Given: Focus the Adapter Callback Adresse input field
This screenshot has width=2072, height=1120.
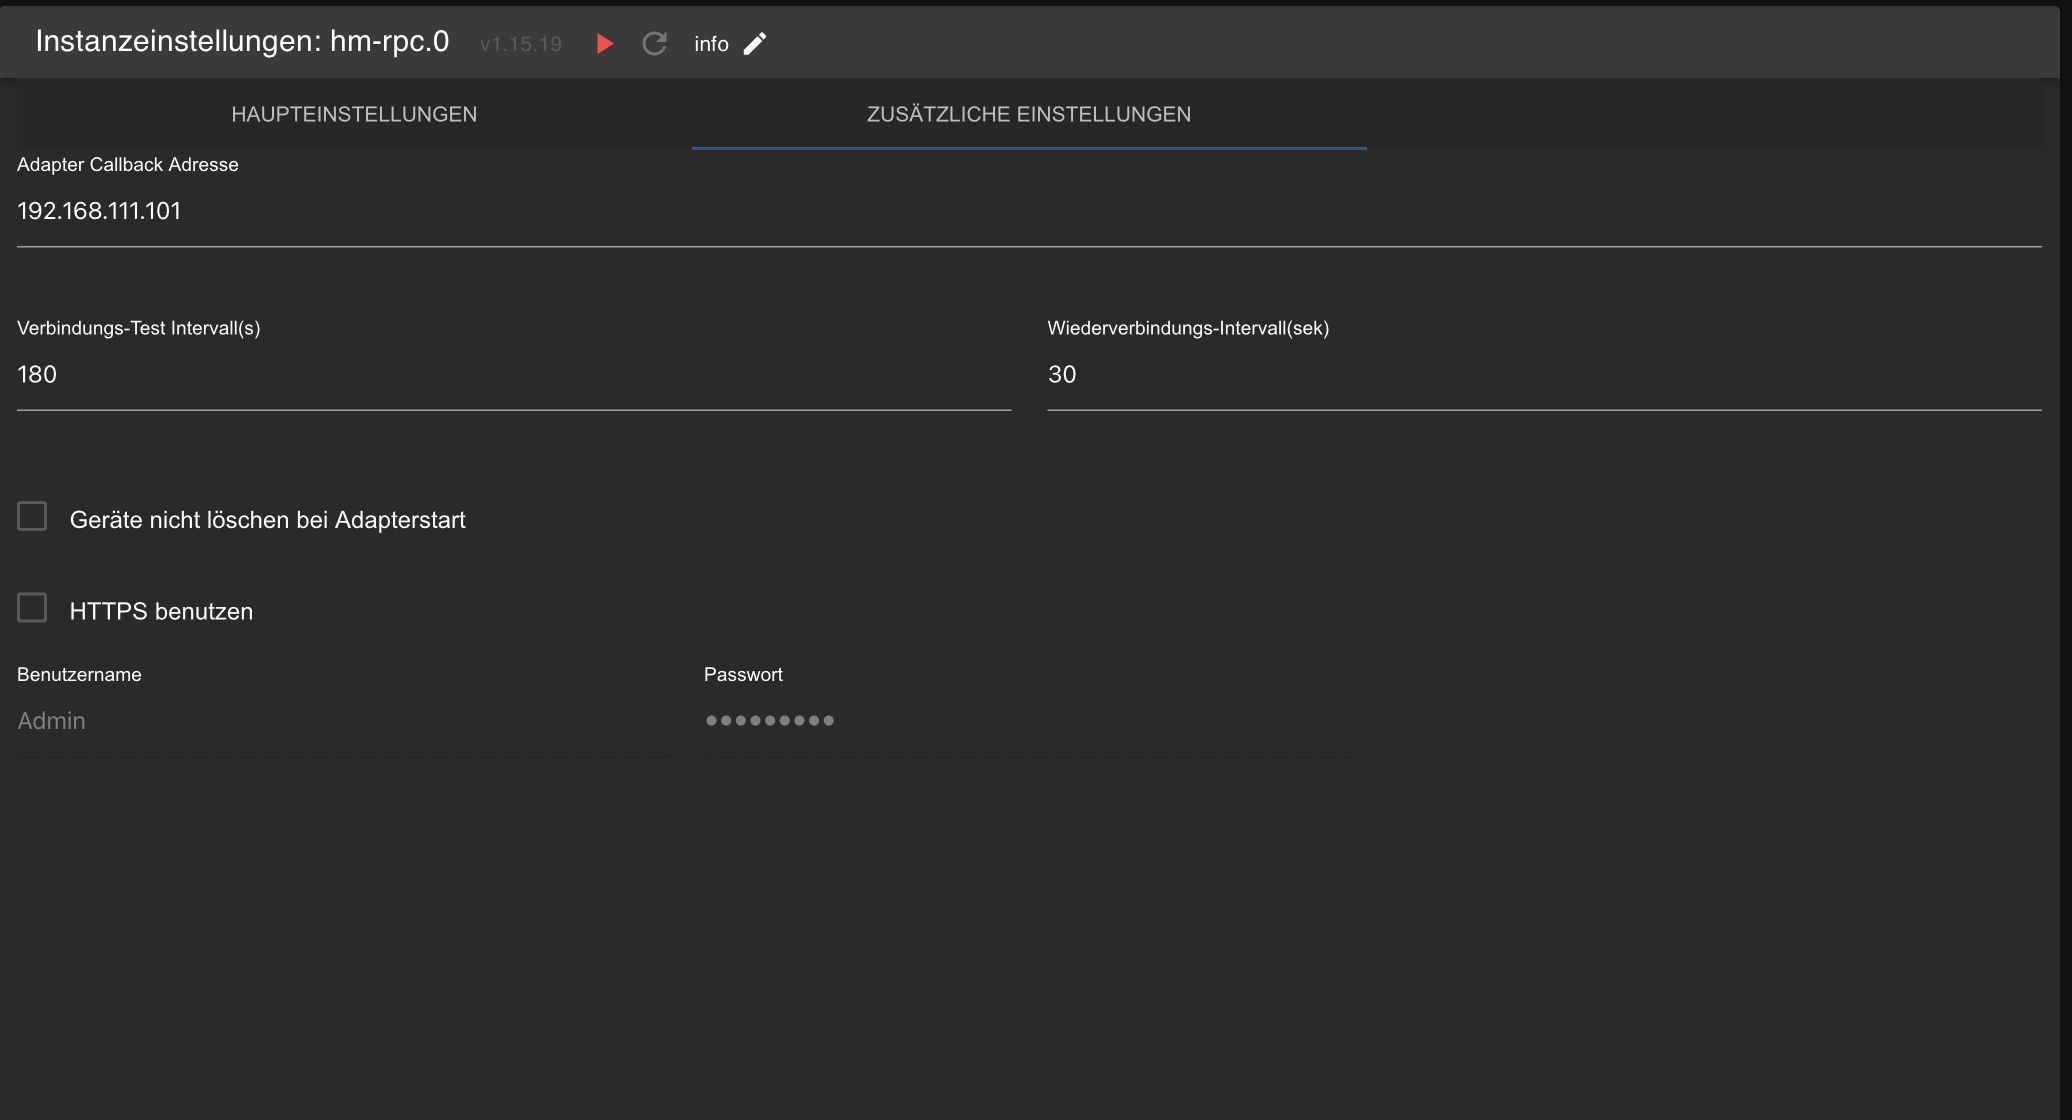Looking at the screenshot, I should pyautogui.click(x=1028, y=211).
